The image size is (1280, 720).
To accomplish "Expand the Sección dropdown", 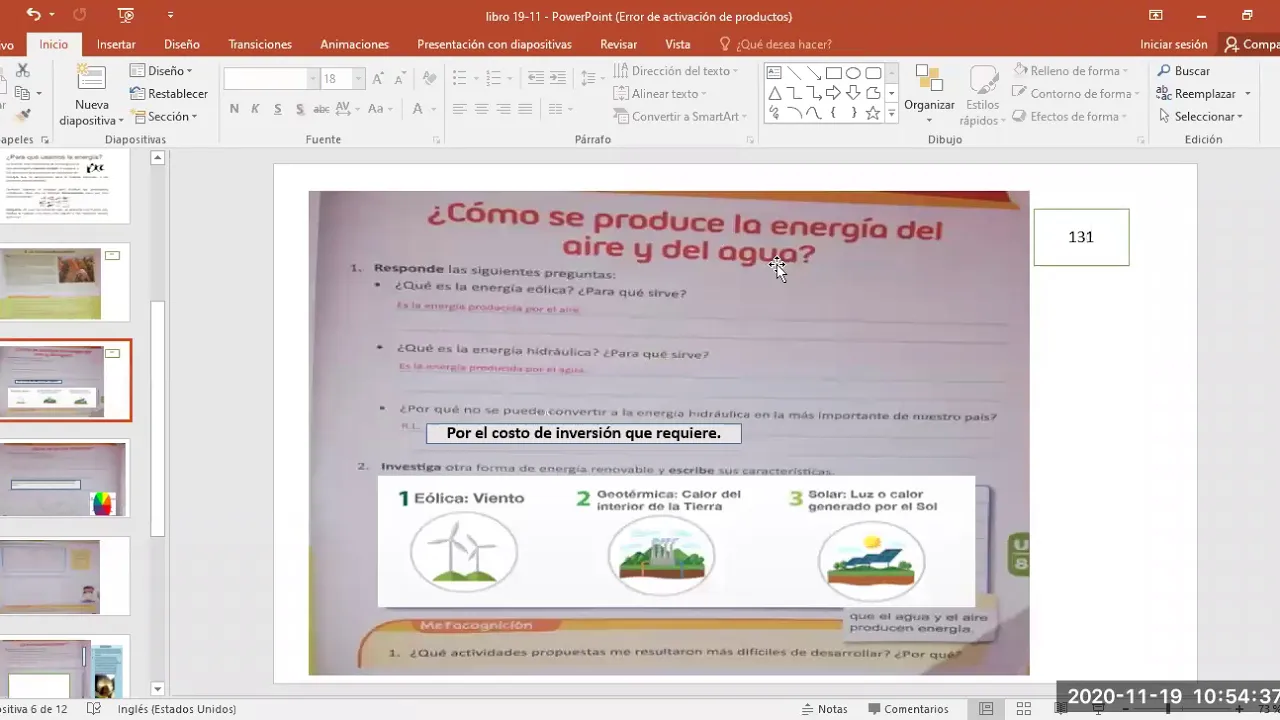I will [x=164, y=116].
